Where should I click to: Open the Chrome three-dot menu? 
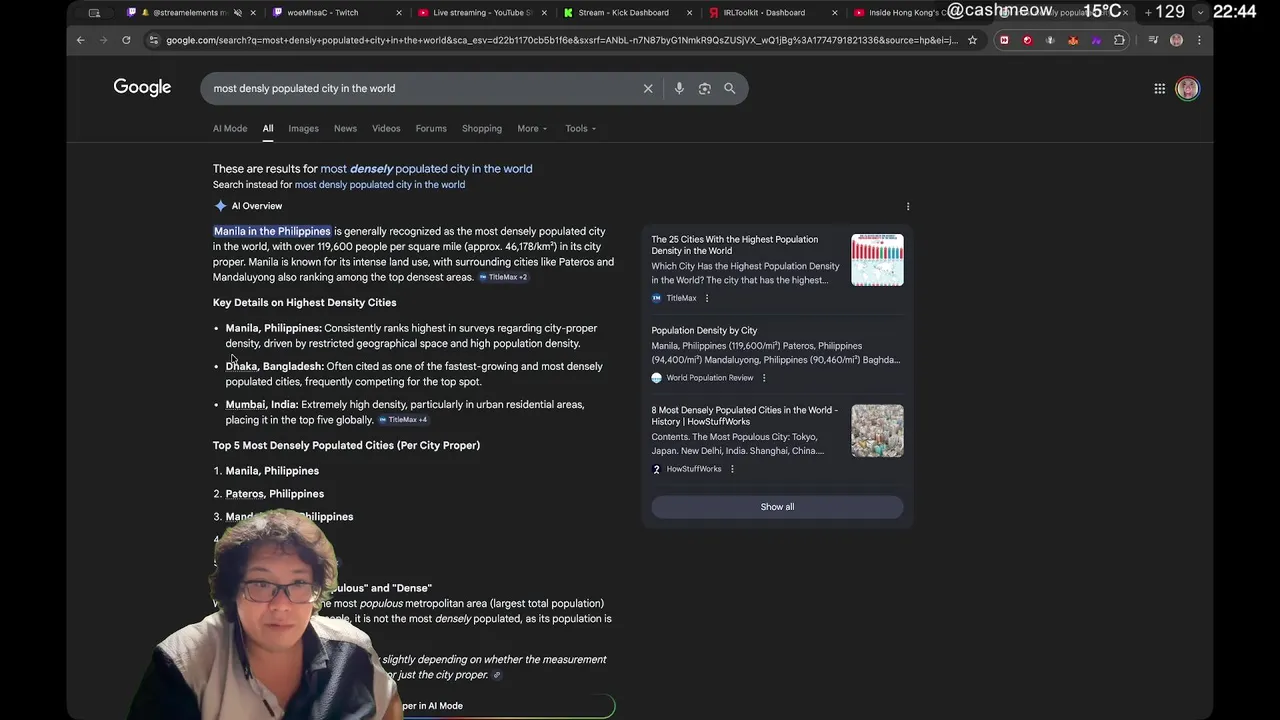1199,40
